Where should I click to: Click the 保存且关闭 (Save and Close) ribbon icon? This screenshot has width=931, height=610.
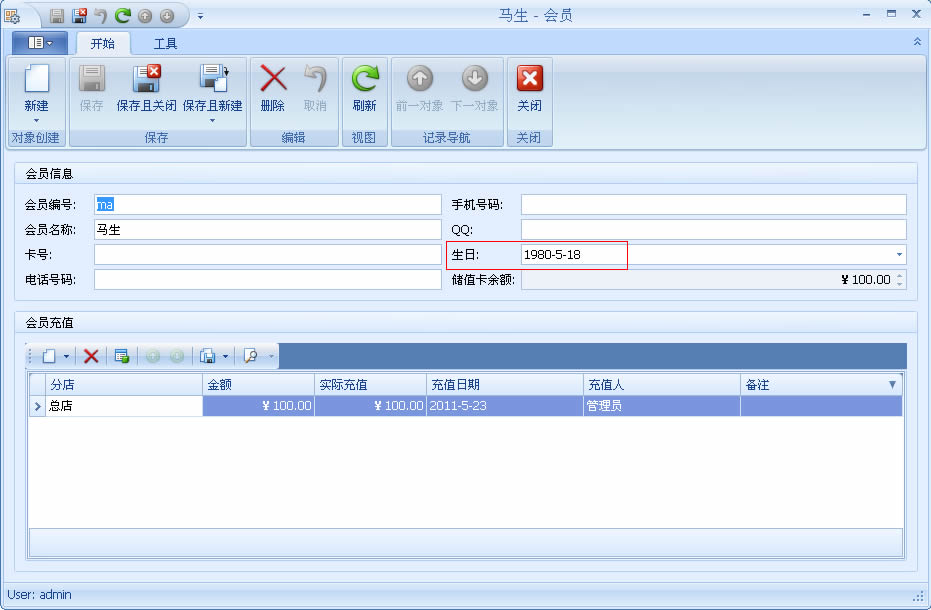pyautogui.click(x=146, y=80)
